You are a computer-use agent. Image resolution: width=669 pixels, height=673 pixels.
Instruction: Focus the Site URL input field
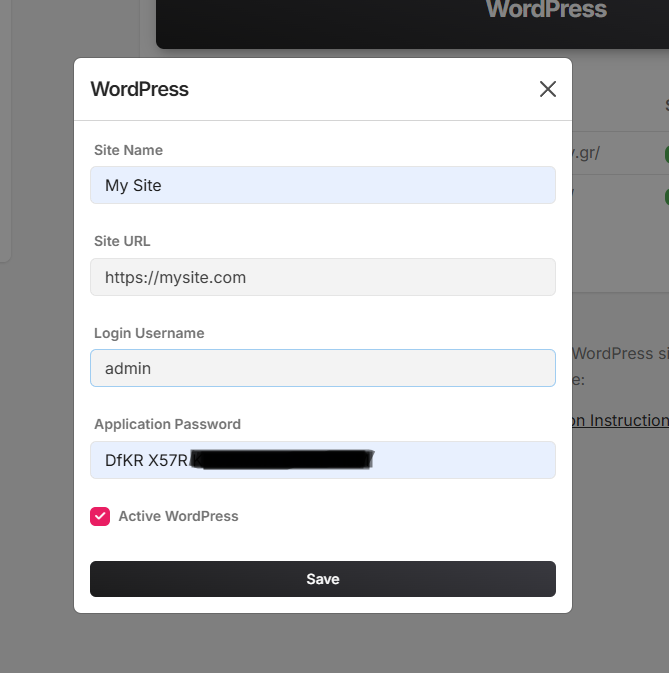tap(323, 277)
